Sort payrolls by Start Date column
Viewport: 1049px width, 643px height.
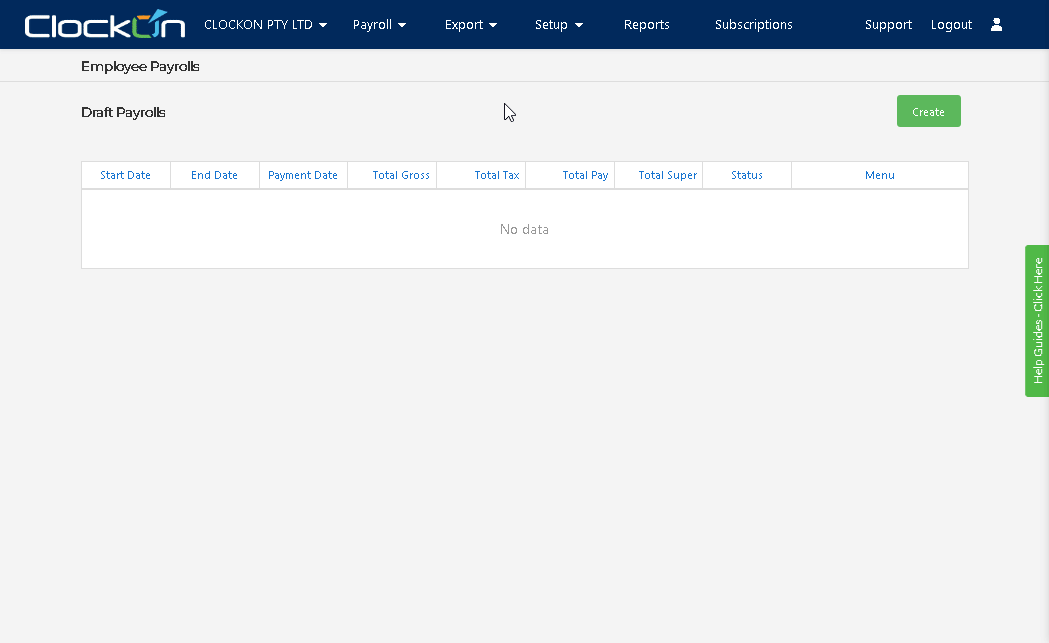point(125,175)
